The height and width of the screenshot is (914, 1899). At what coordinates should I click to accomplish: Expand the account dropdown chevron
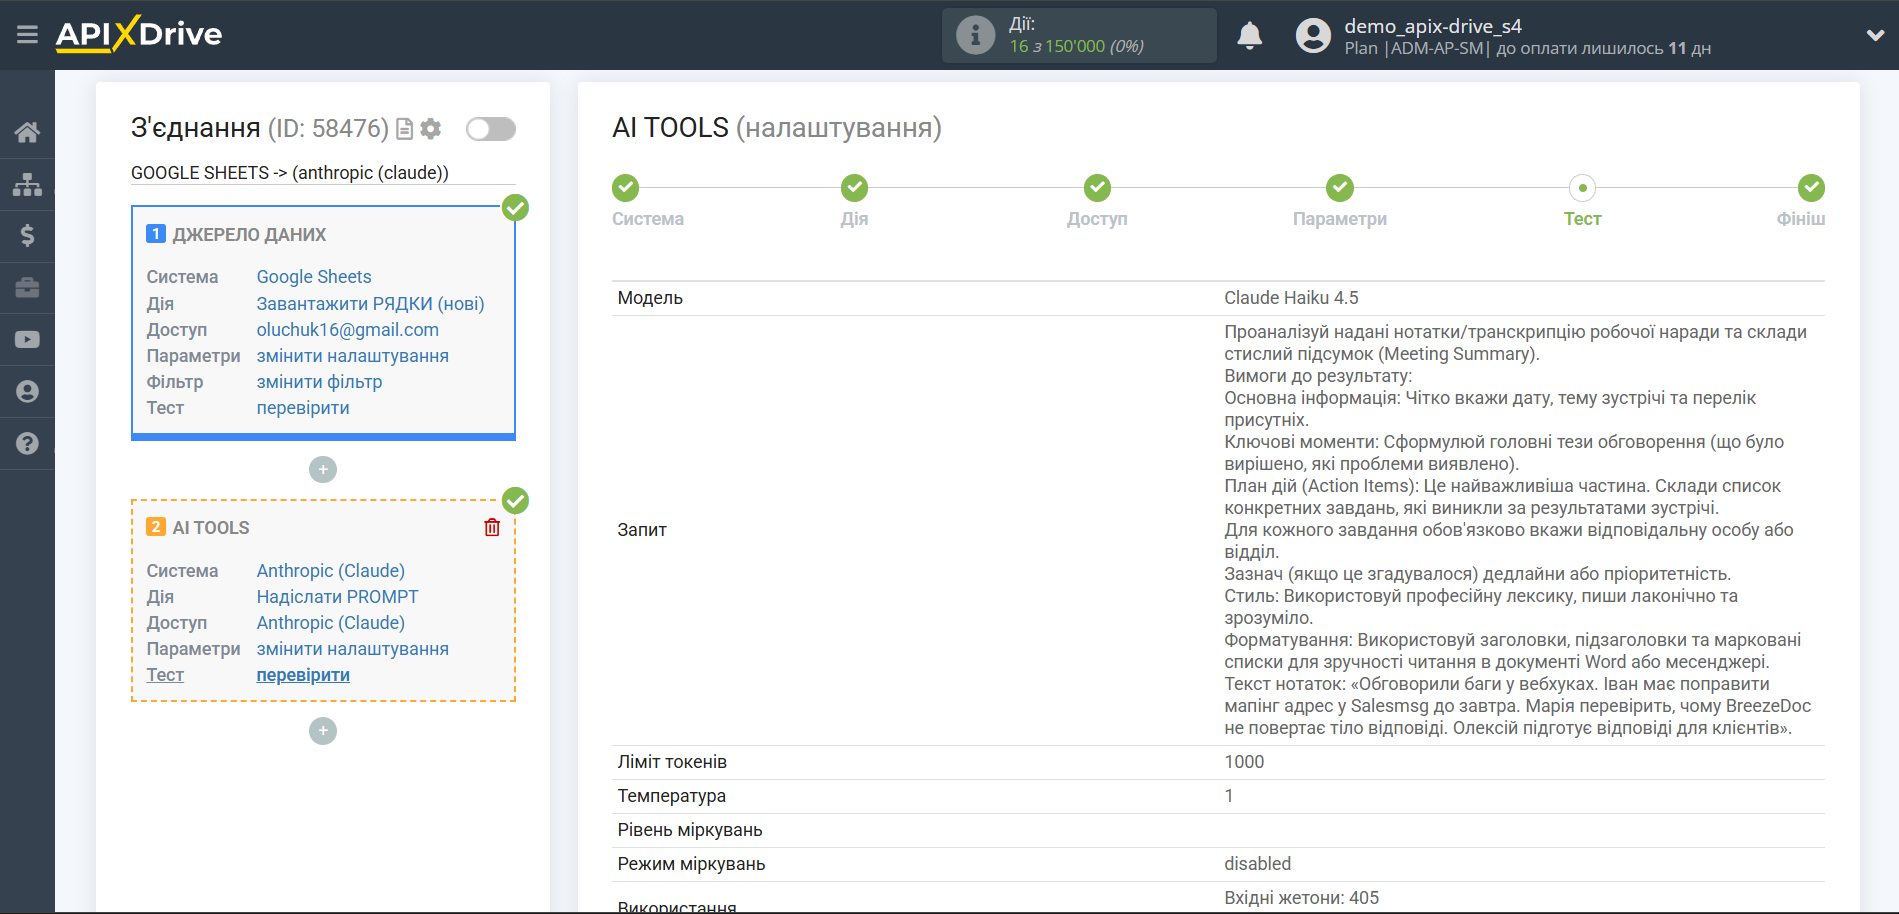1875,35
